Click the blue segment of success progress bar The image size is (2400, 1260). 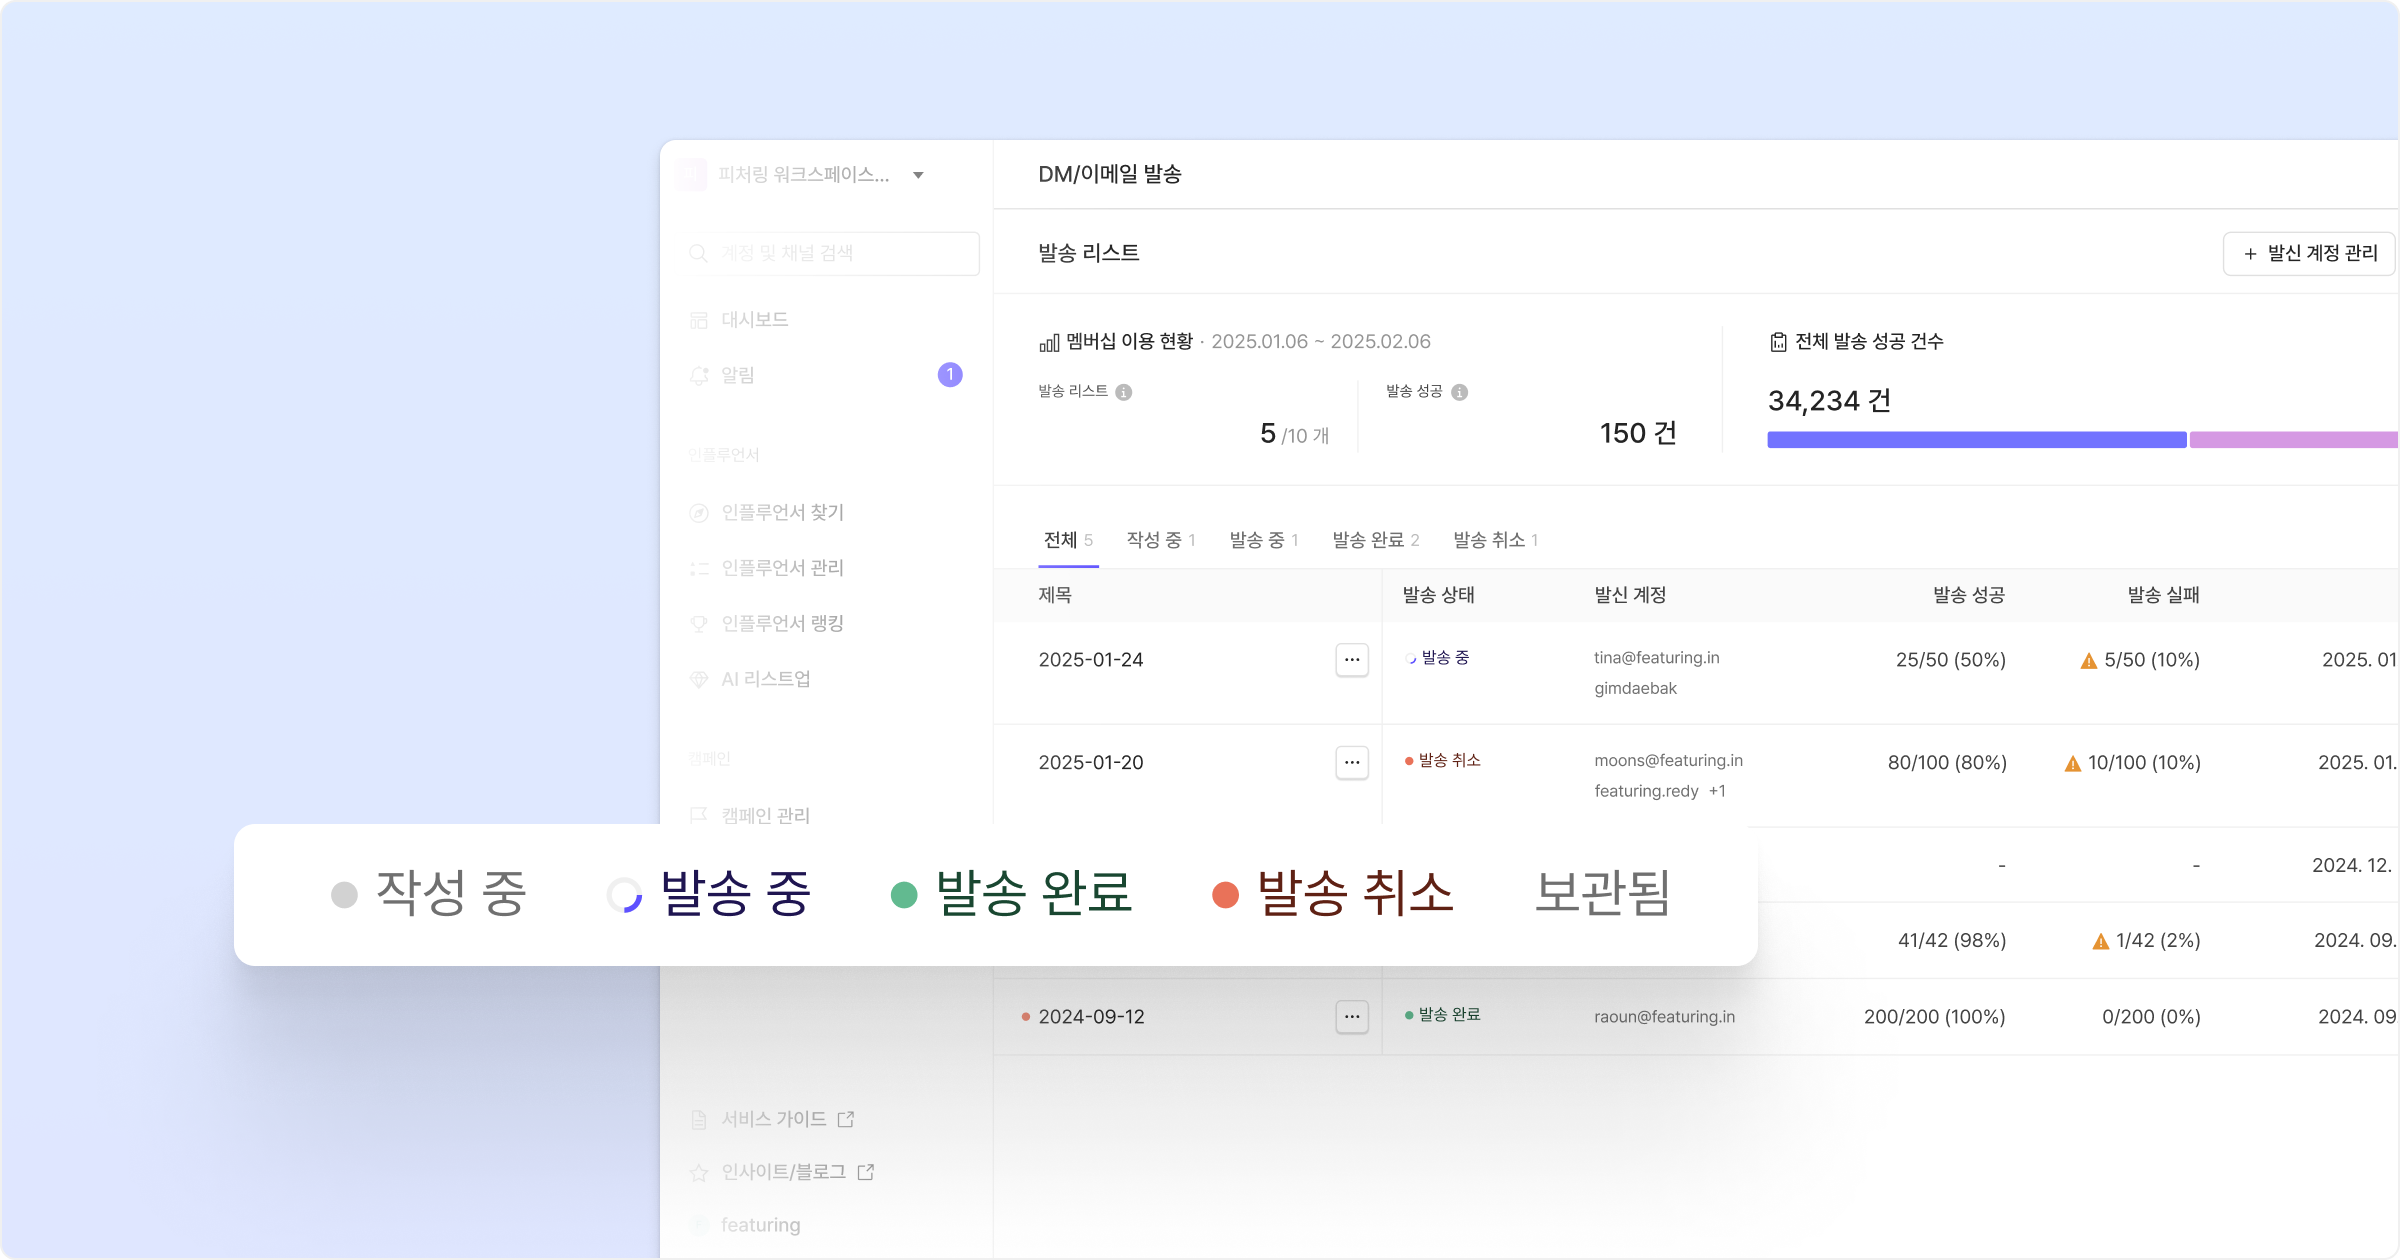1975,440
